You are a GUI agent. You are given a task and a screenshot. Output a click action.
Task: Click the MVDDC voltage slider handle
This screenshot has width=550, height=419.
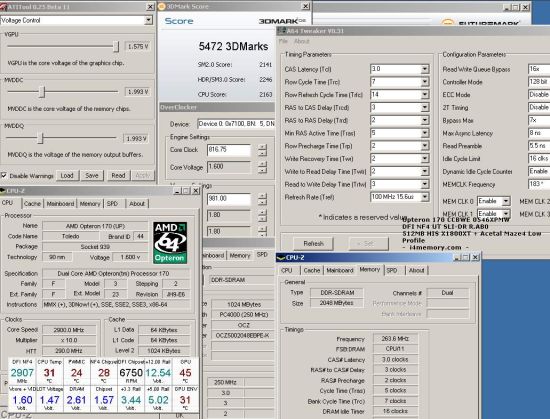tap(42, 92)
